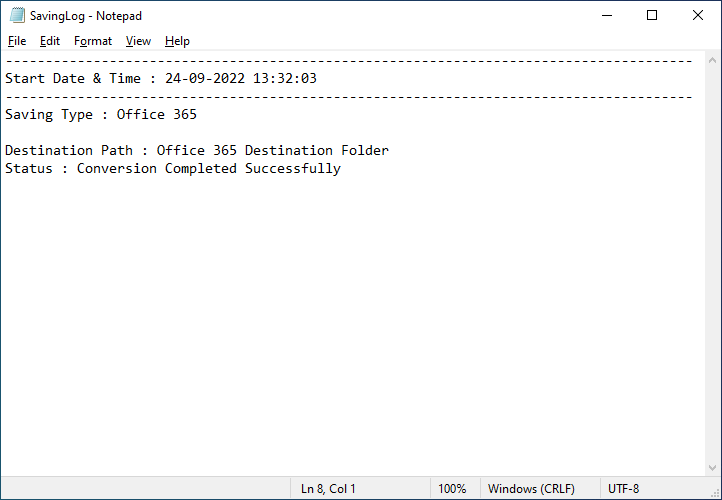Click the scrollbar down arrow

pyautogui.click(x=712, y=468)
